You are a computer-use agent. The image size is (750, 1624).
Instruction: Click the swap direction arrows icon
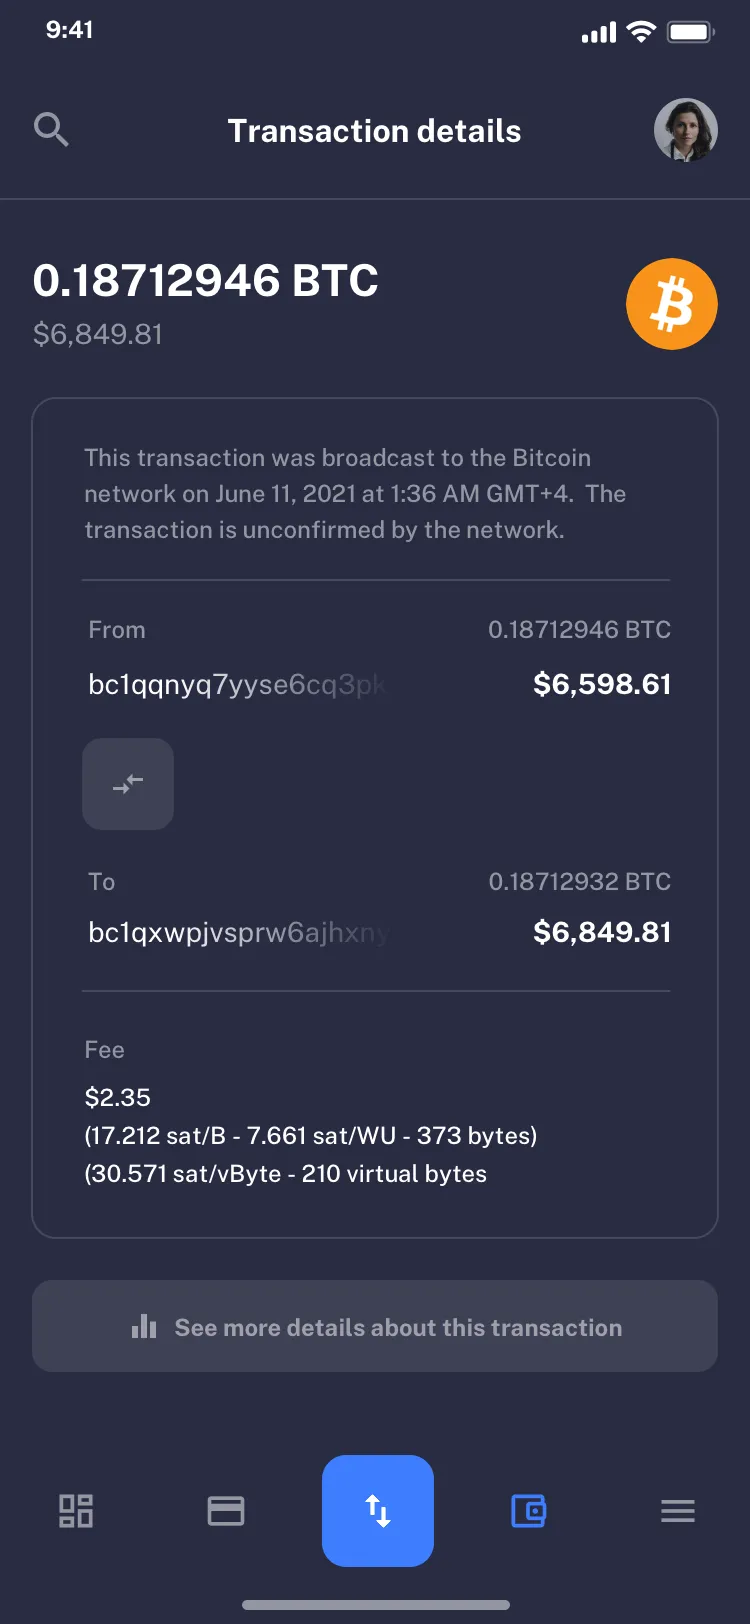pyautogui.click(x=128, y=784)
